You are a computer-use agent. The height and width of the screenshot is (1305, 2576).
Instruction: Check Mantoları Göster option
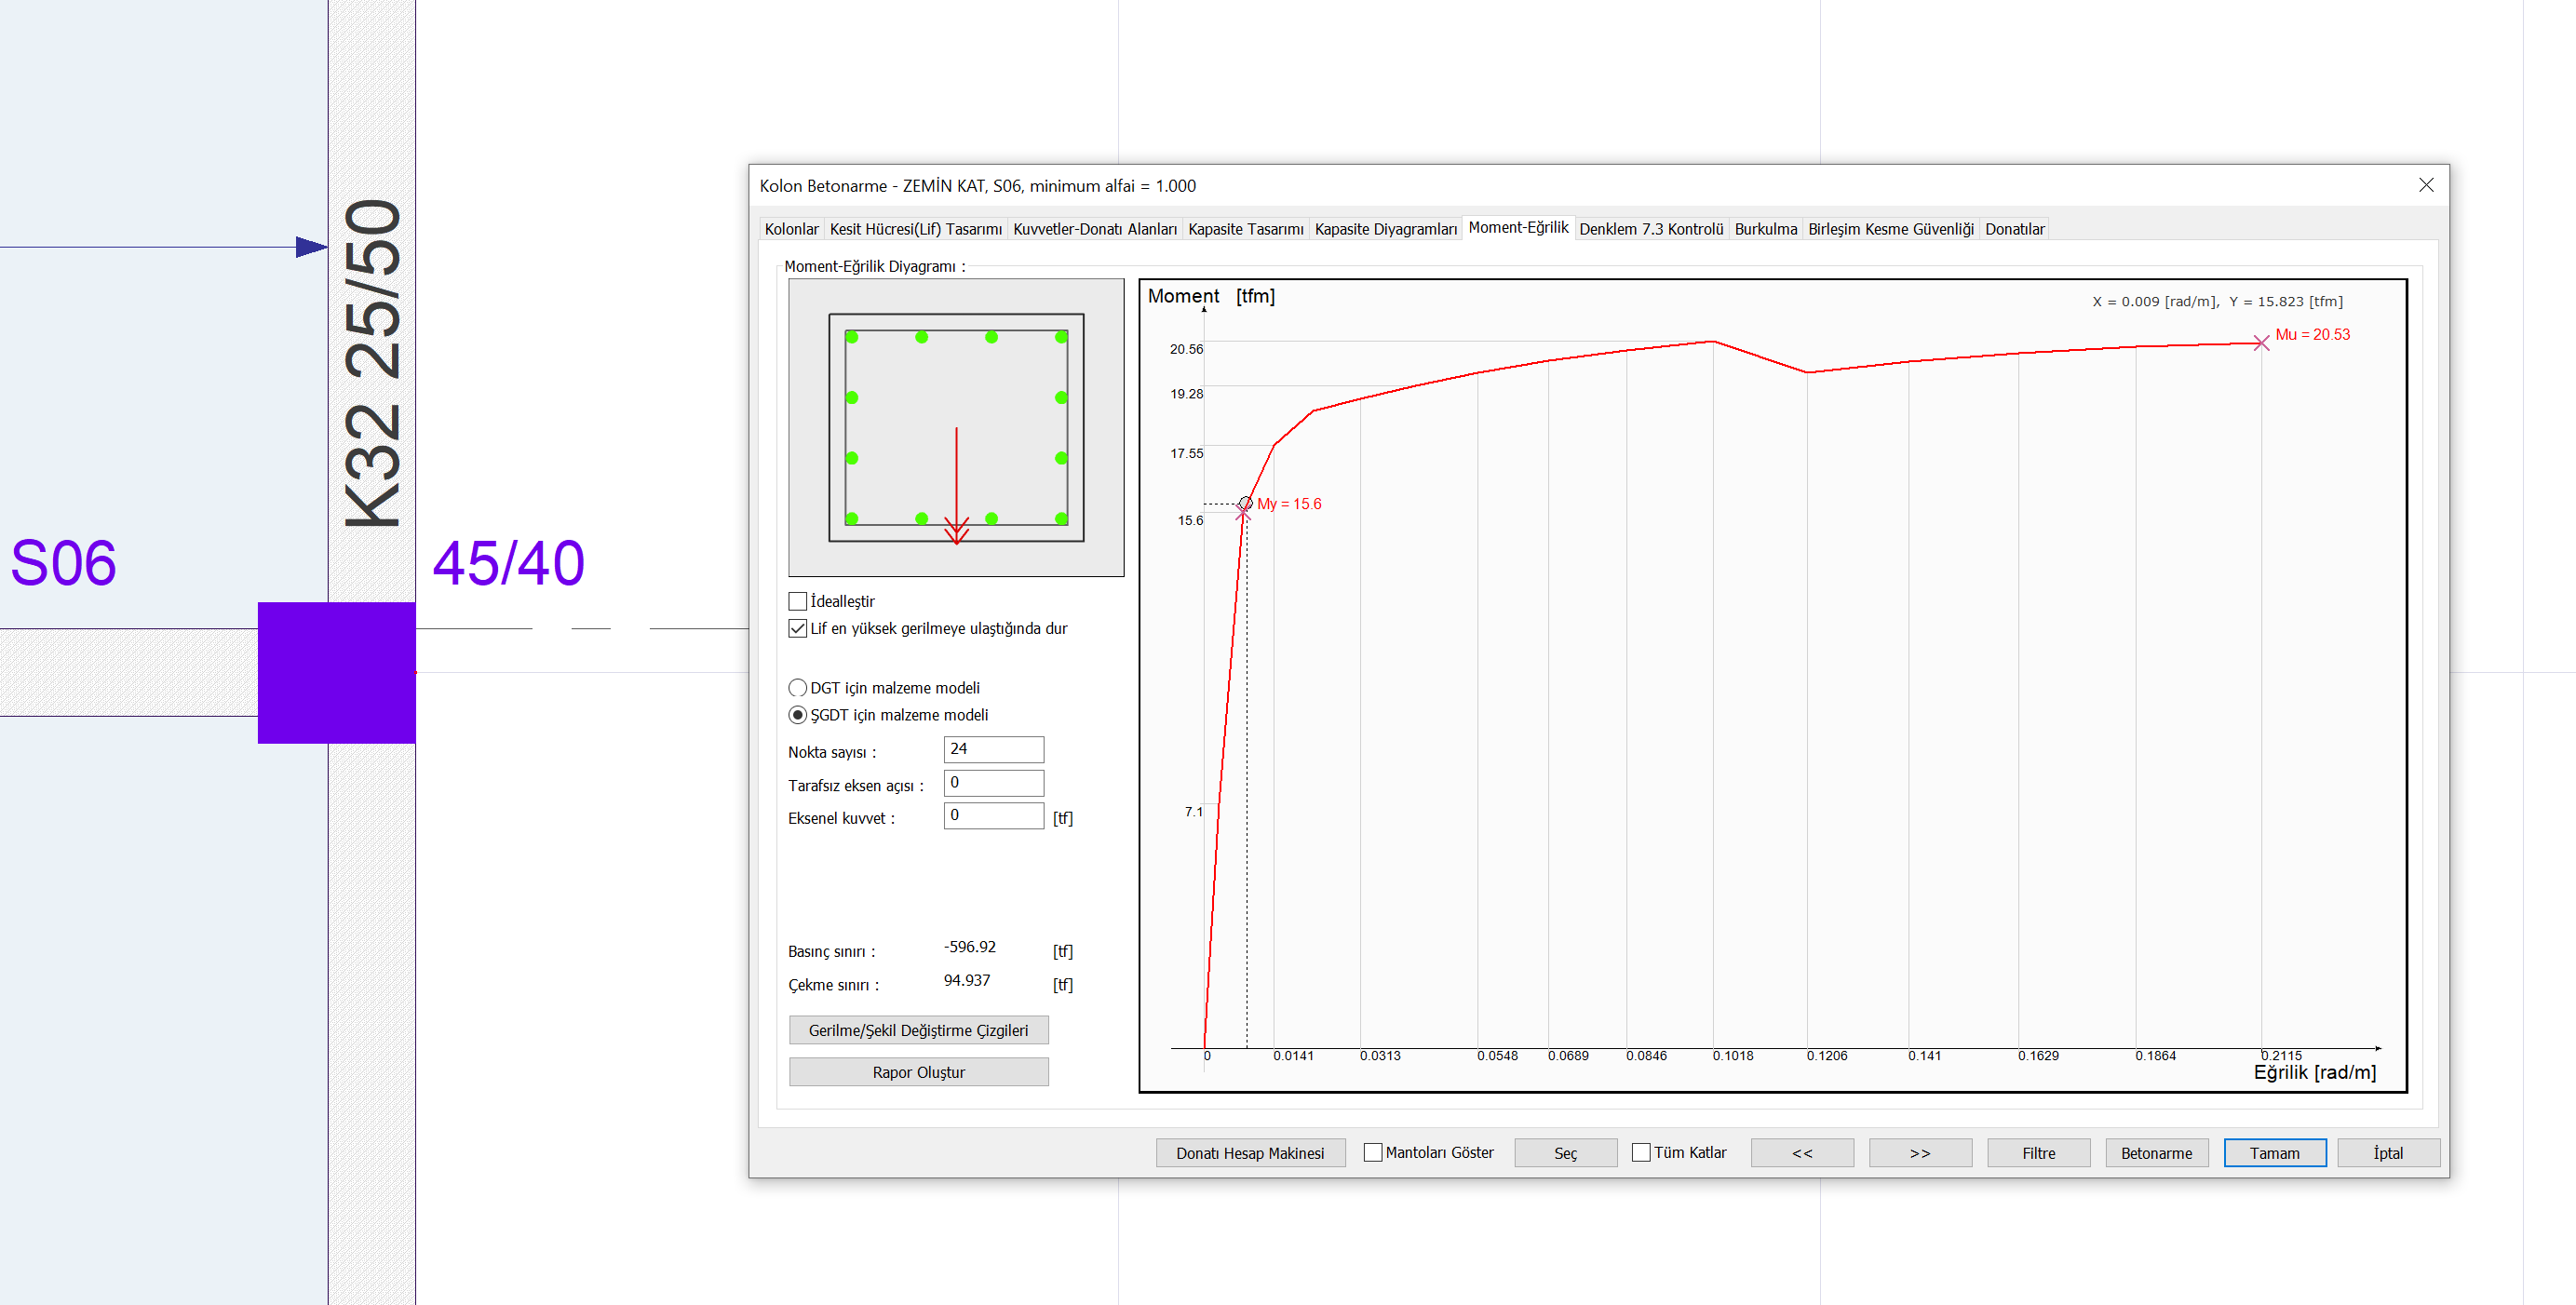click(1373, 1152)
